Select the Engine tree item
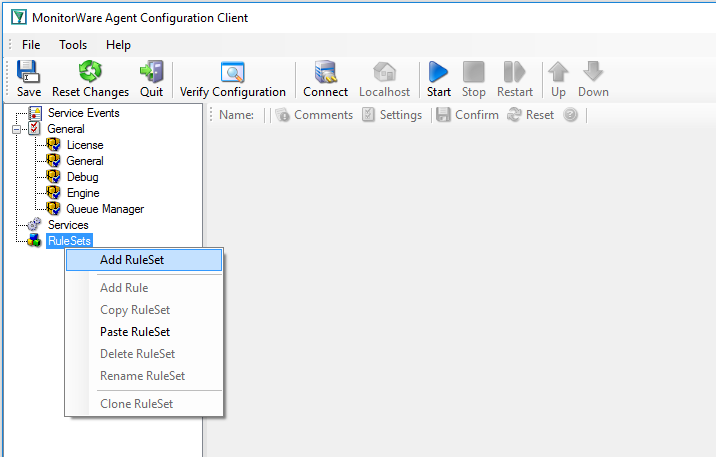This screenshot has width=716, height=457. (83, 193)
